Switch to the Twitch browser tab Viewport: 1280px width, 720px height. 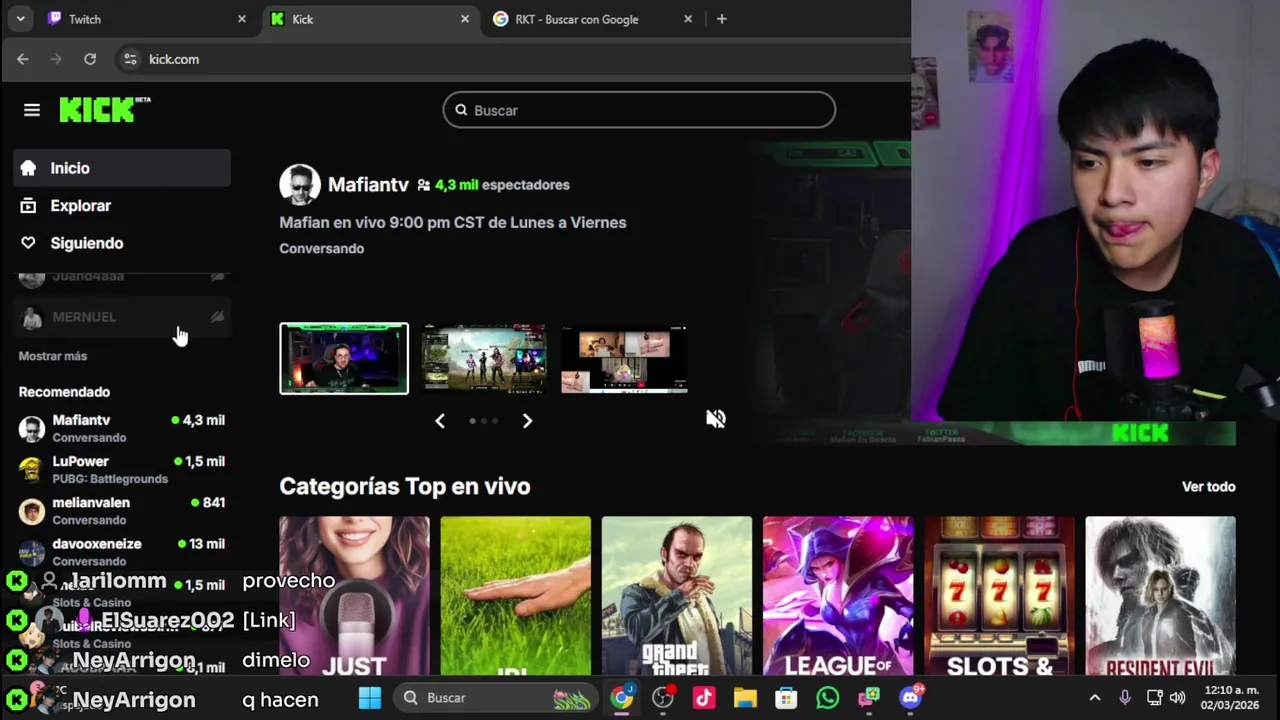click(x=147, y=19)
